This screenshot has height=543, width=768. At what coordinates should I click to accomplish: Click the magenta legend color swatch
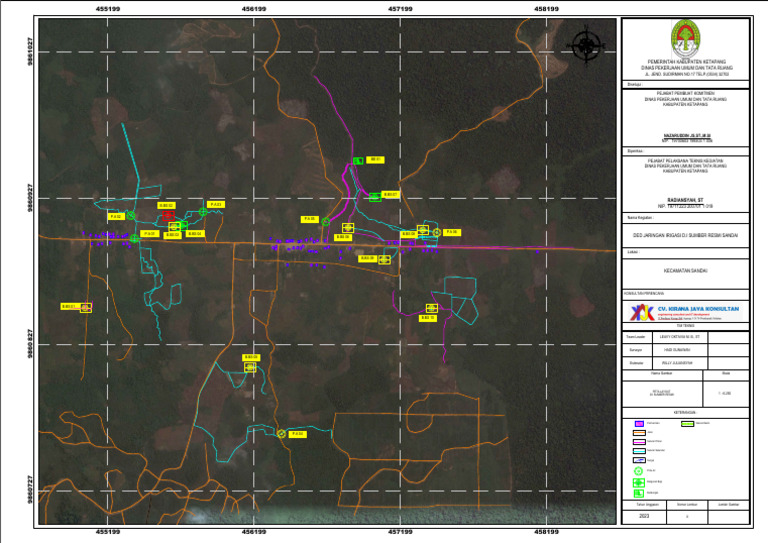pos(639,425)
